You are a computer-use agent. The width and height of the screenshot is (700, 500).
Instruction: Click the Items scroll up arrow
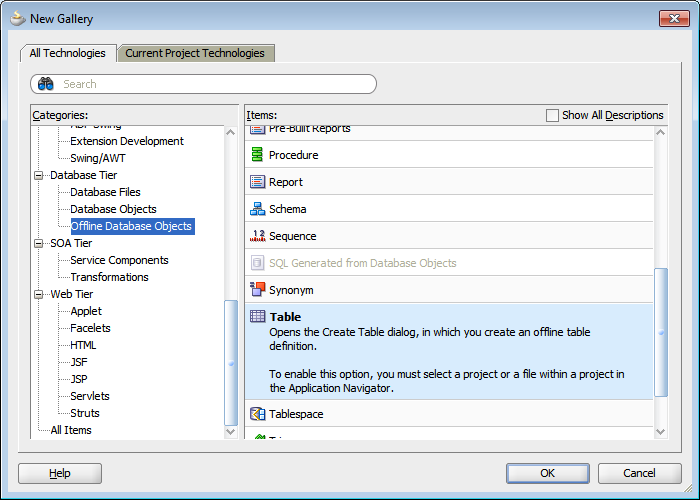[661, 132]
